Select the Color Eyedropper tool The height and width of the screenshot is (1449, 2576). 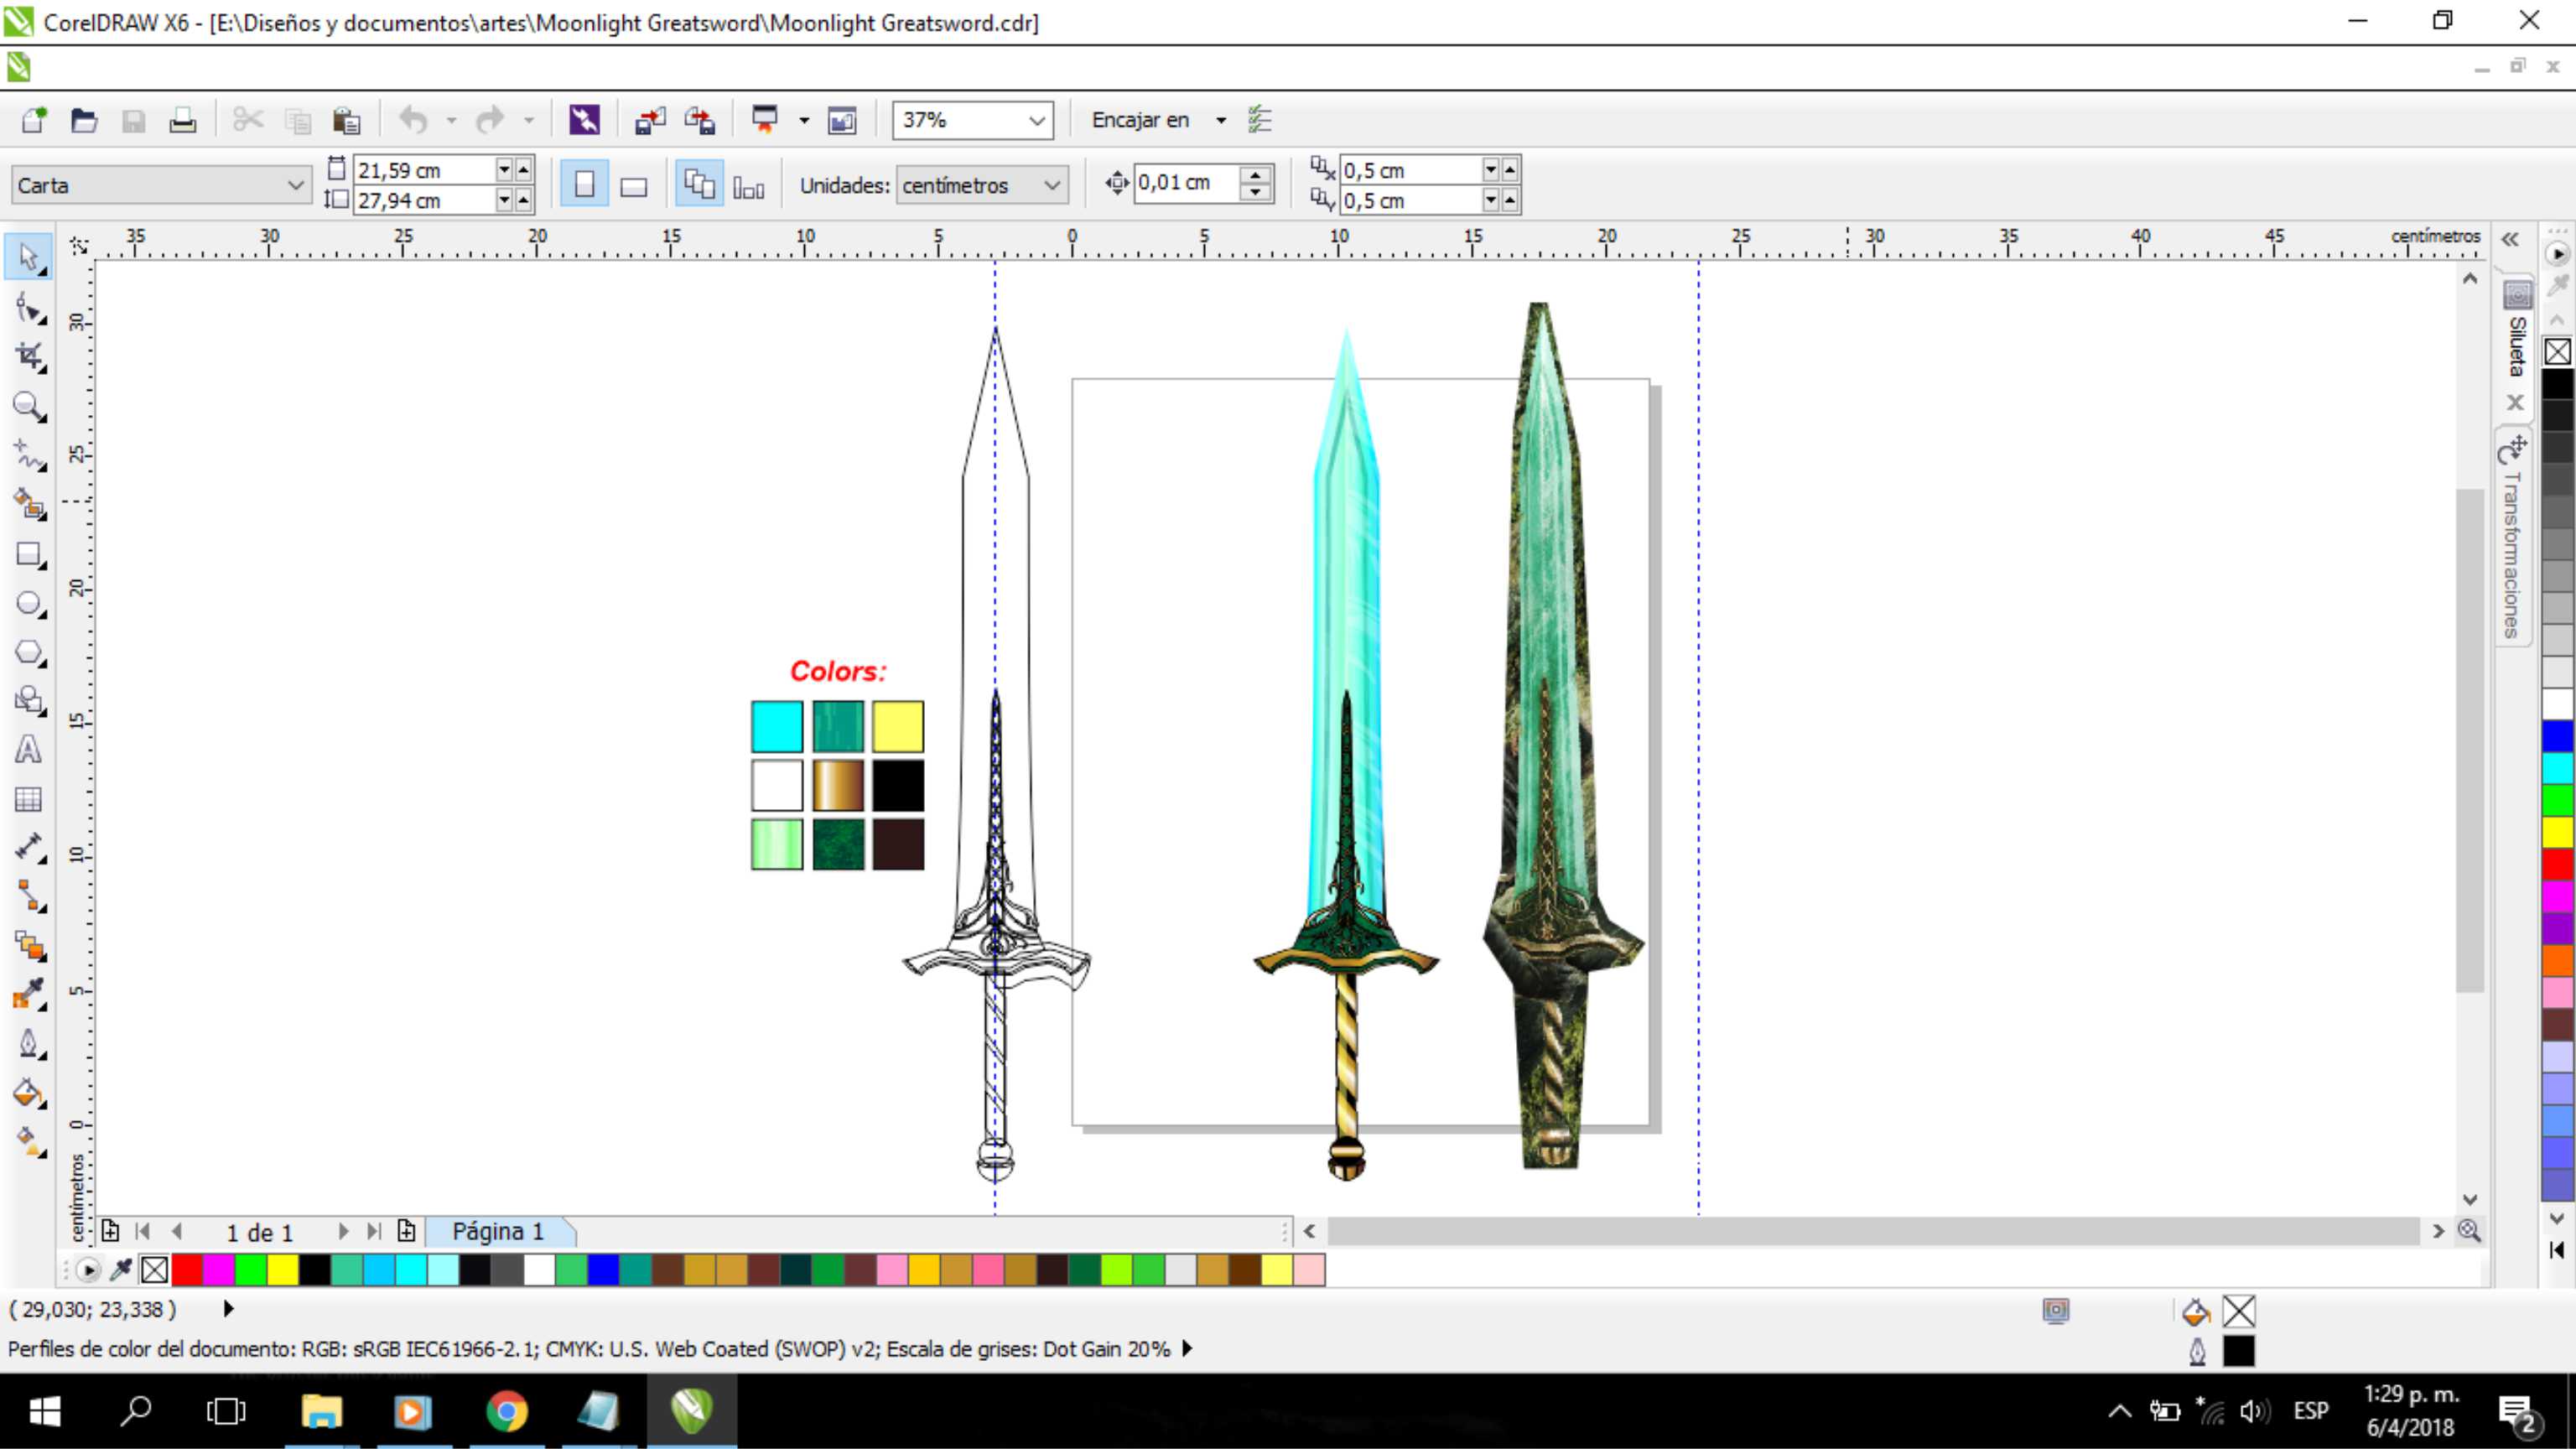[29, 995]
